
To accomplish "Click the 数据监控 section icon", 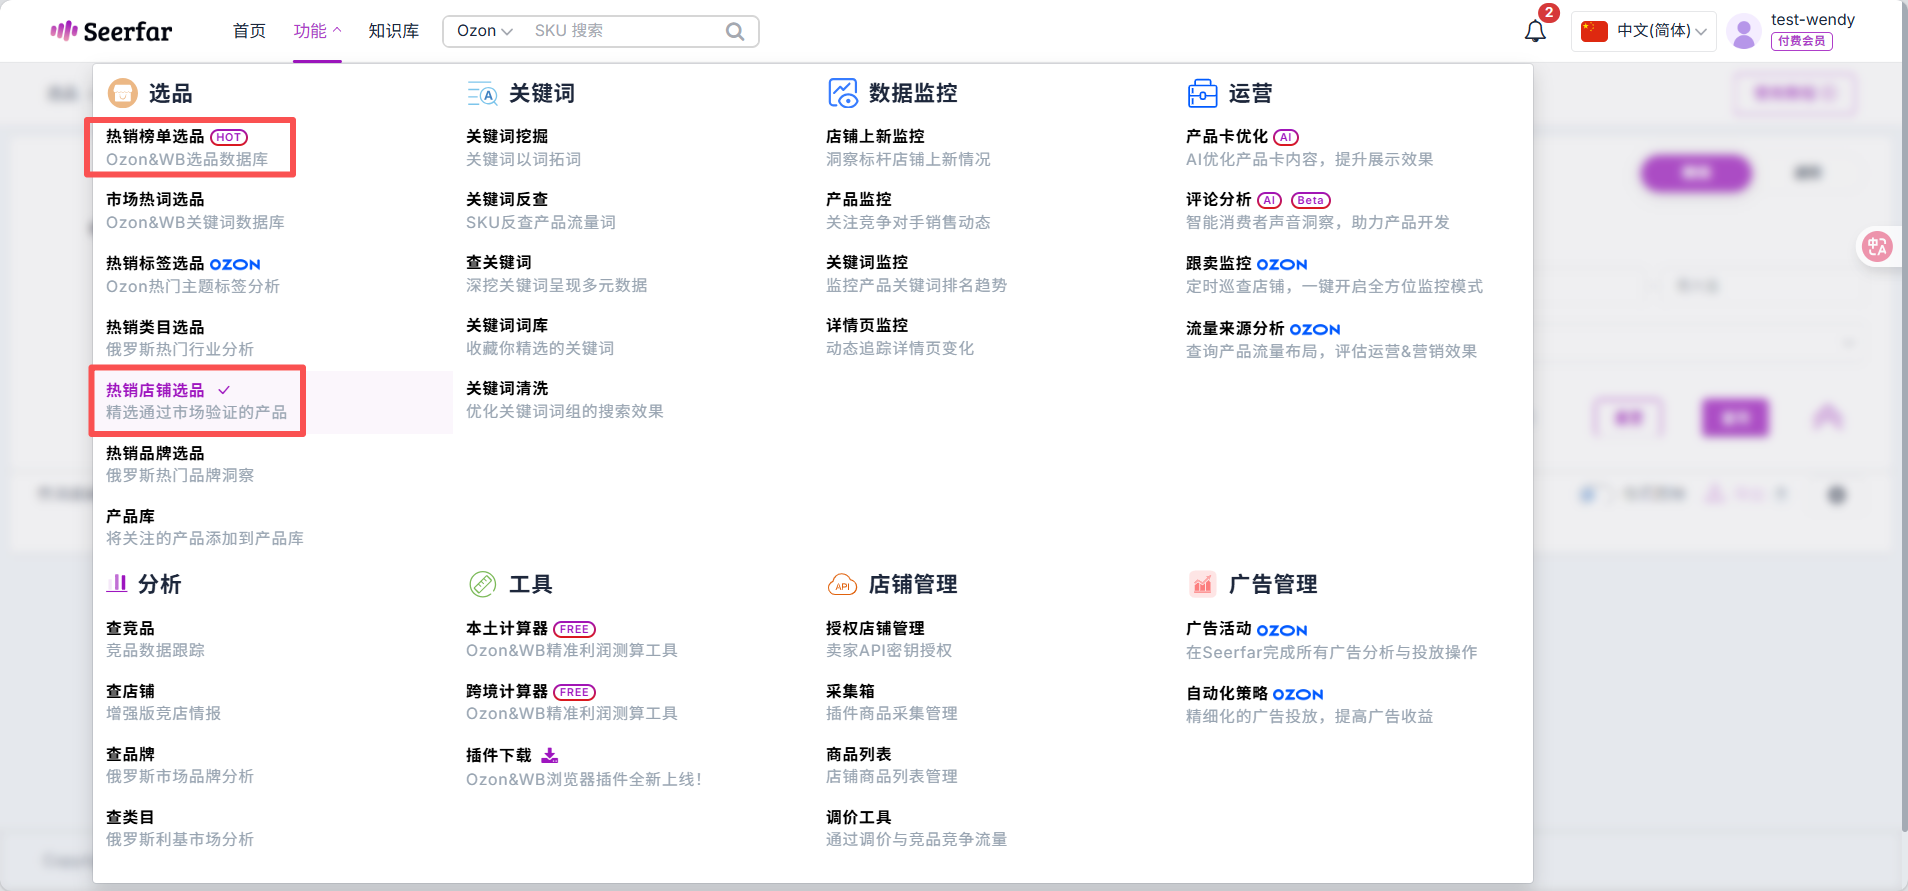I will [x=842, y=93].
